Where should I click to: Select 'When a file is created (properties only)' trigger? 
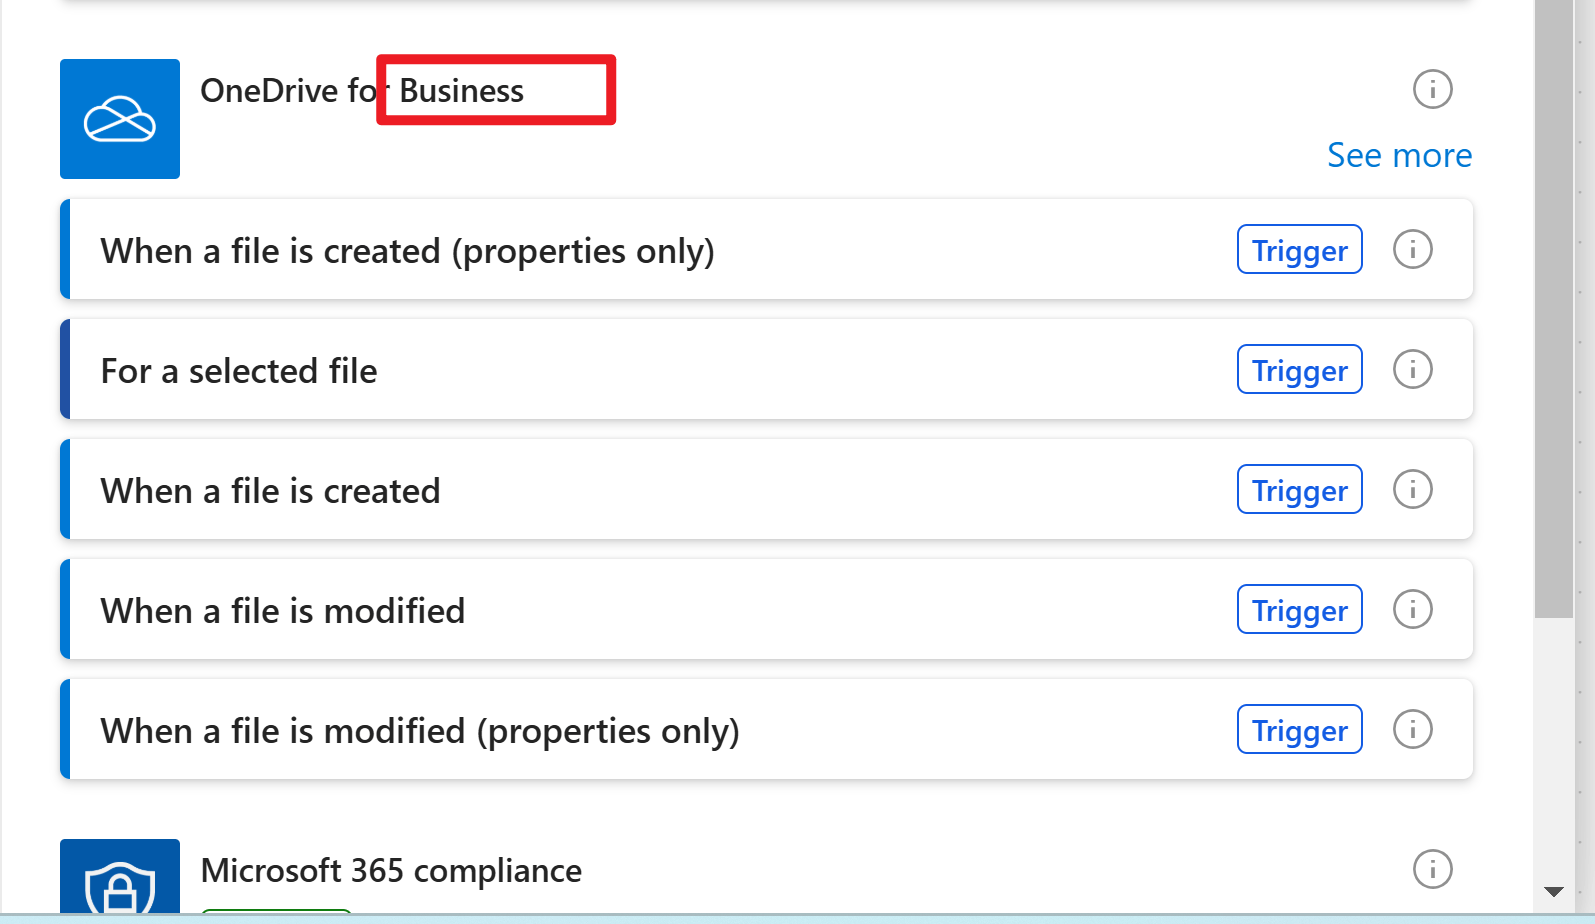(766, 249)
